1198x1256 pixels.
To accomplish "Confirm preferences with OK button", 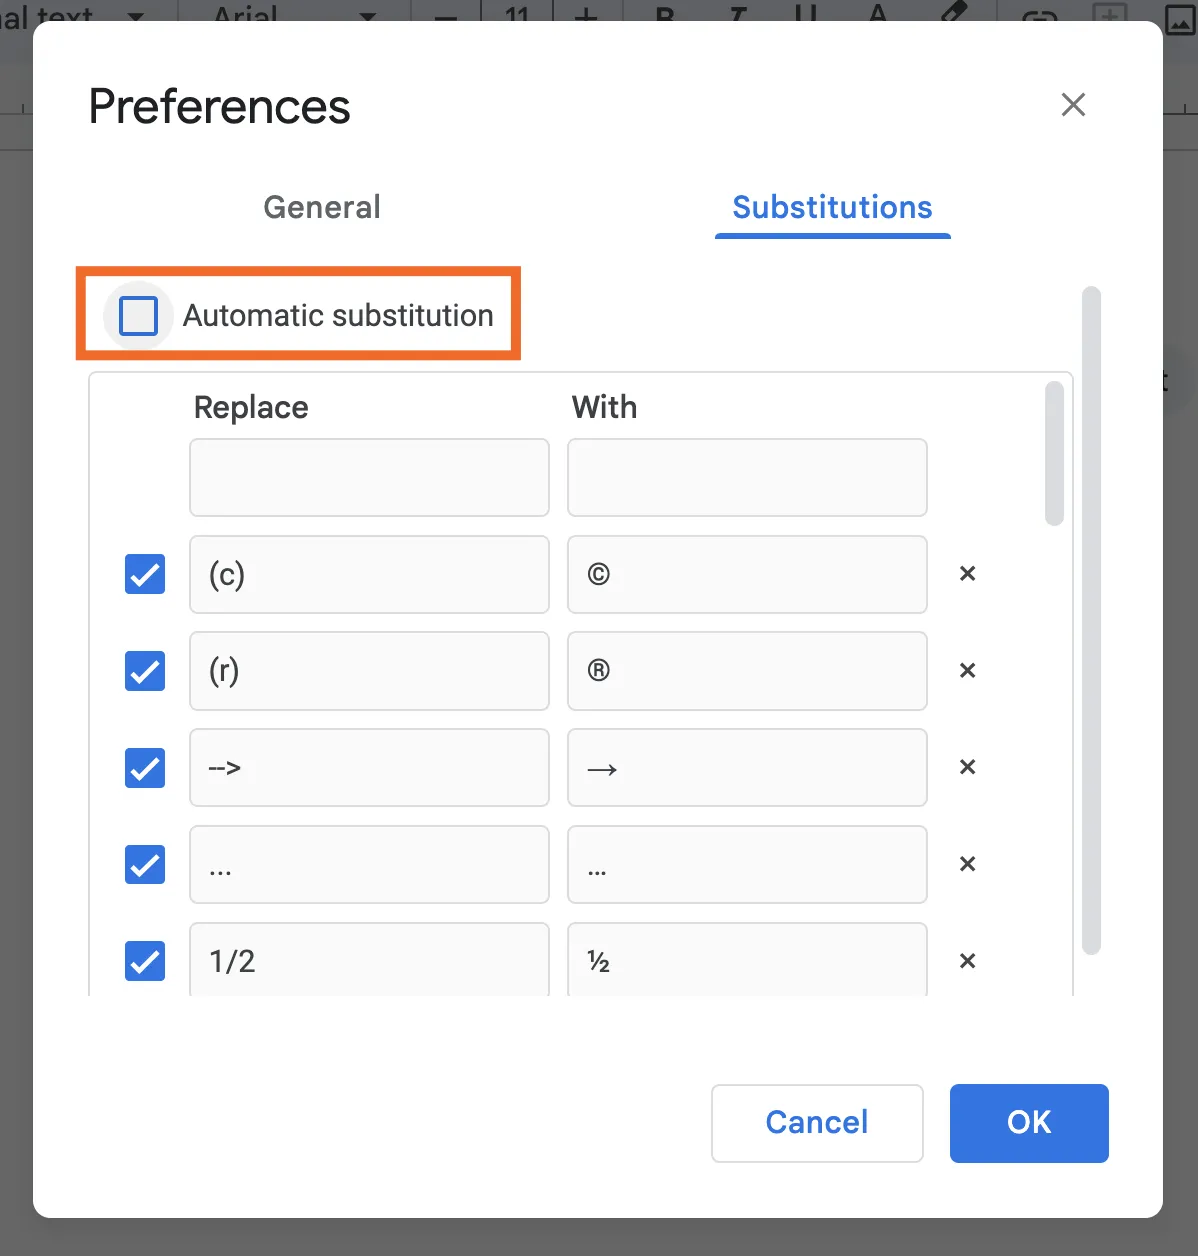I will tap(1029, 1123).
